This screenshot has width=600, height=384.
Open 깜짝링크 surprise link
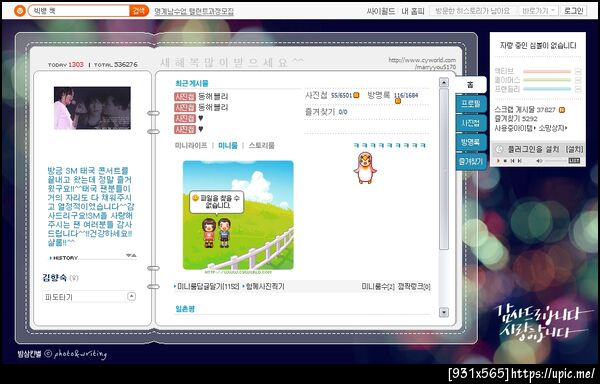(x=414, y=286)
